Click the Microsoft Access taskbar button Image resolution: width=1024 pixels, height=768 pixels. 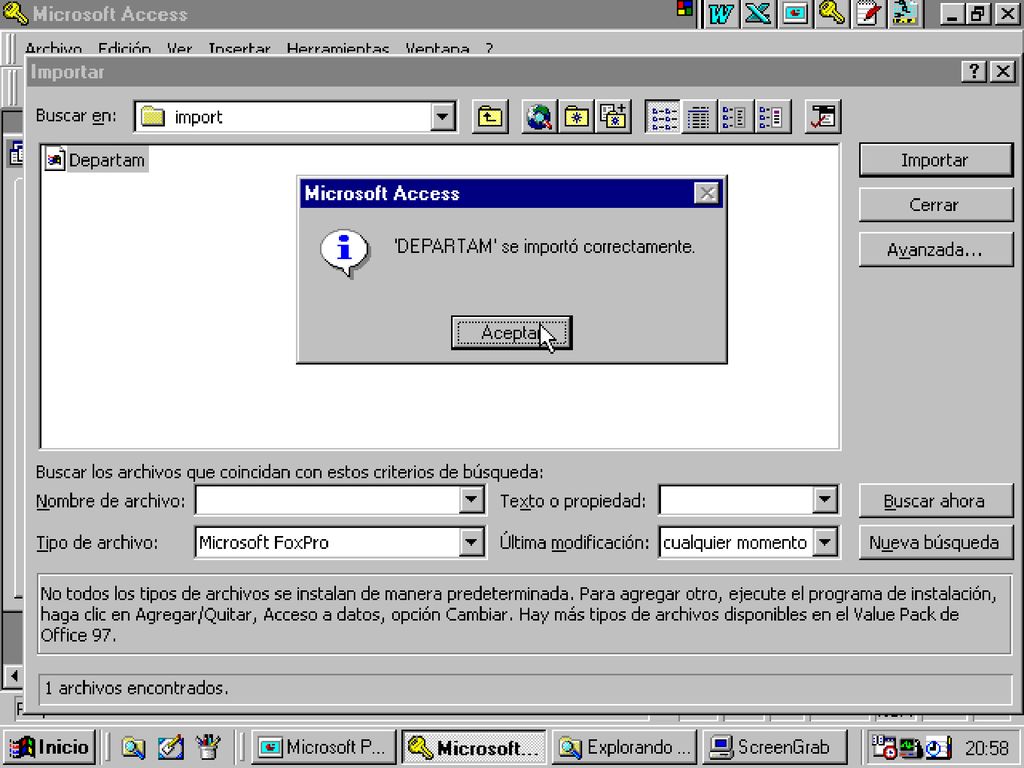click(x=474, y=747)
